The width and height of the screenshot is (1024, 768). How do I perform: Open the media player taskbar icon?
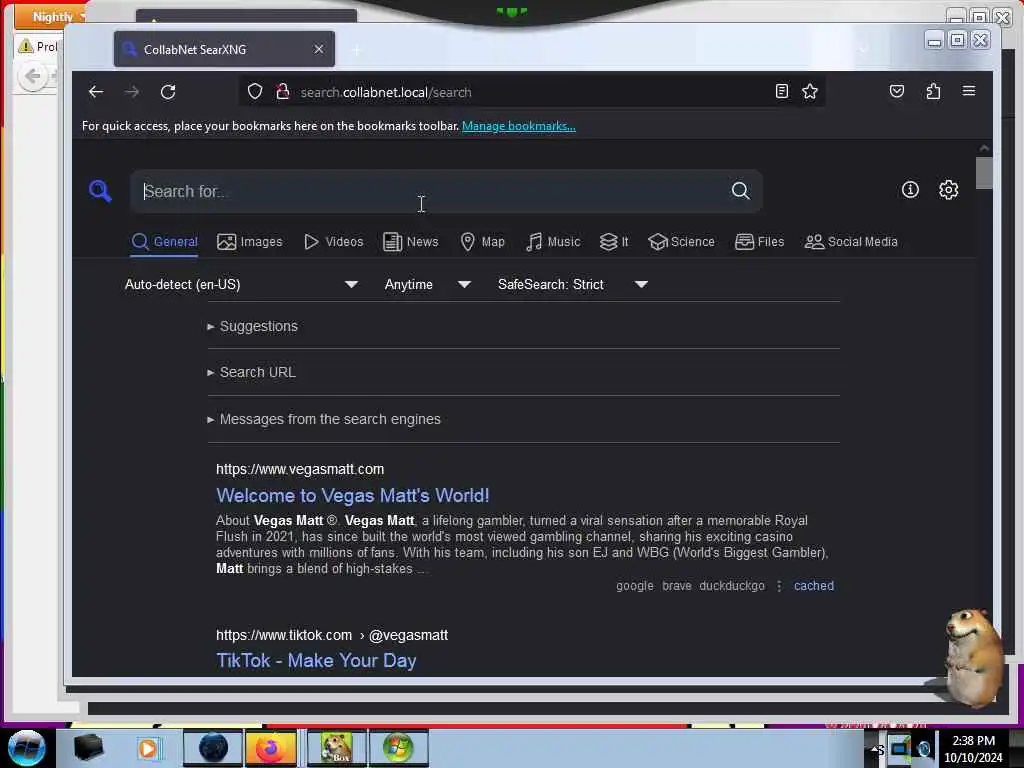click(x=148, y=748)
